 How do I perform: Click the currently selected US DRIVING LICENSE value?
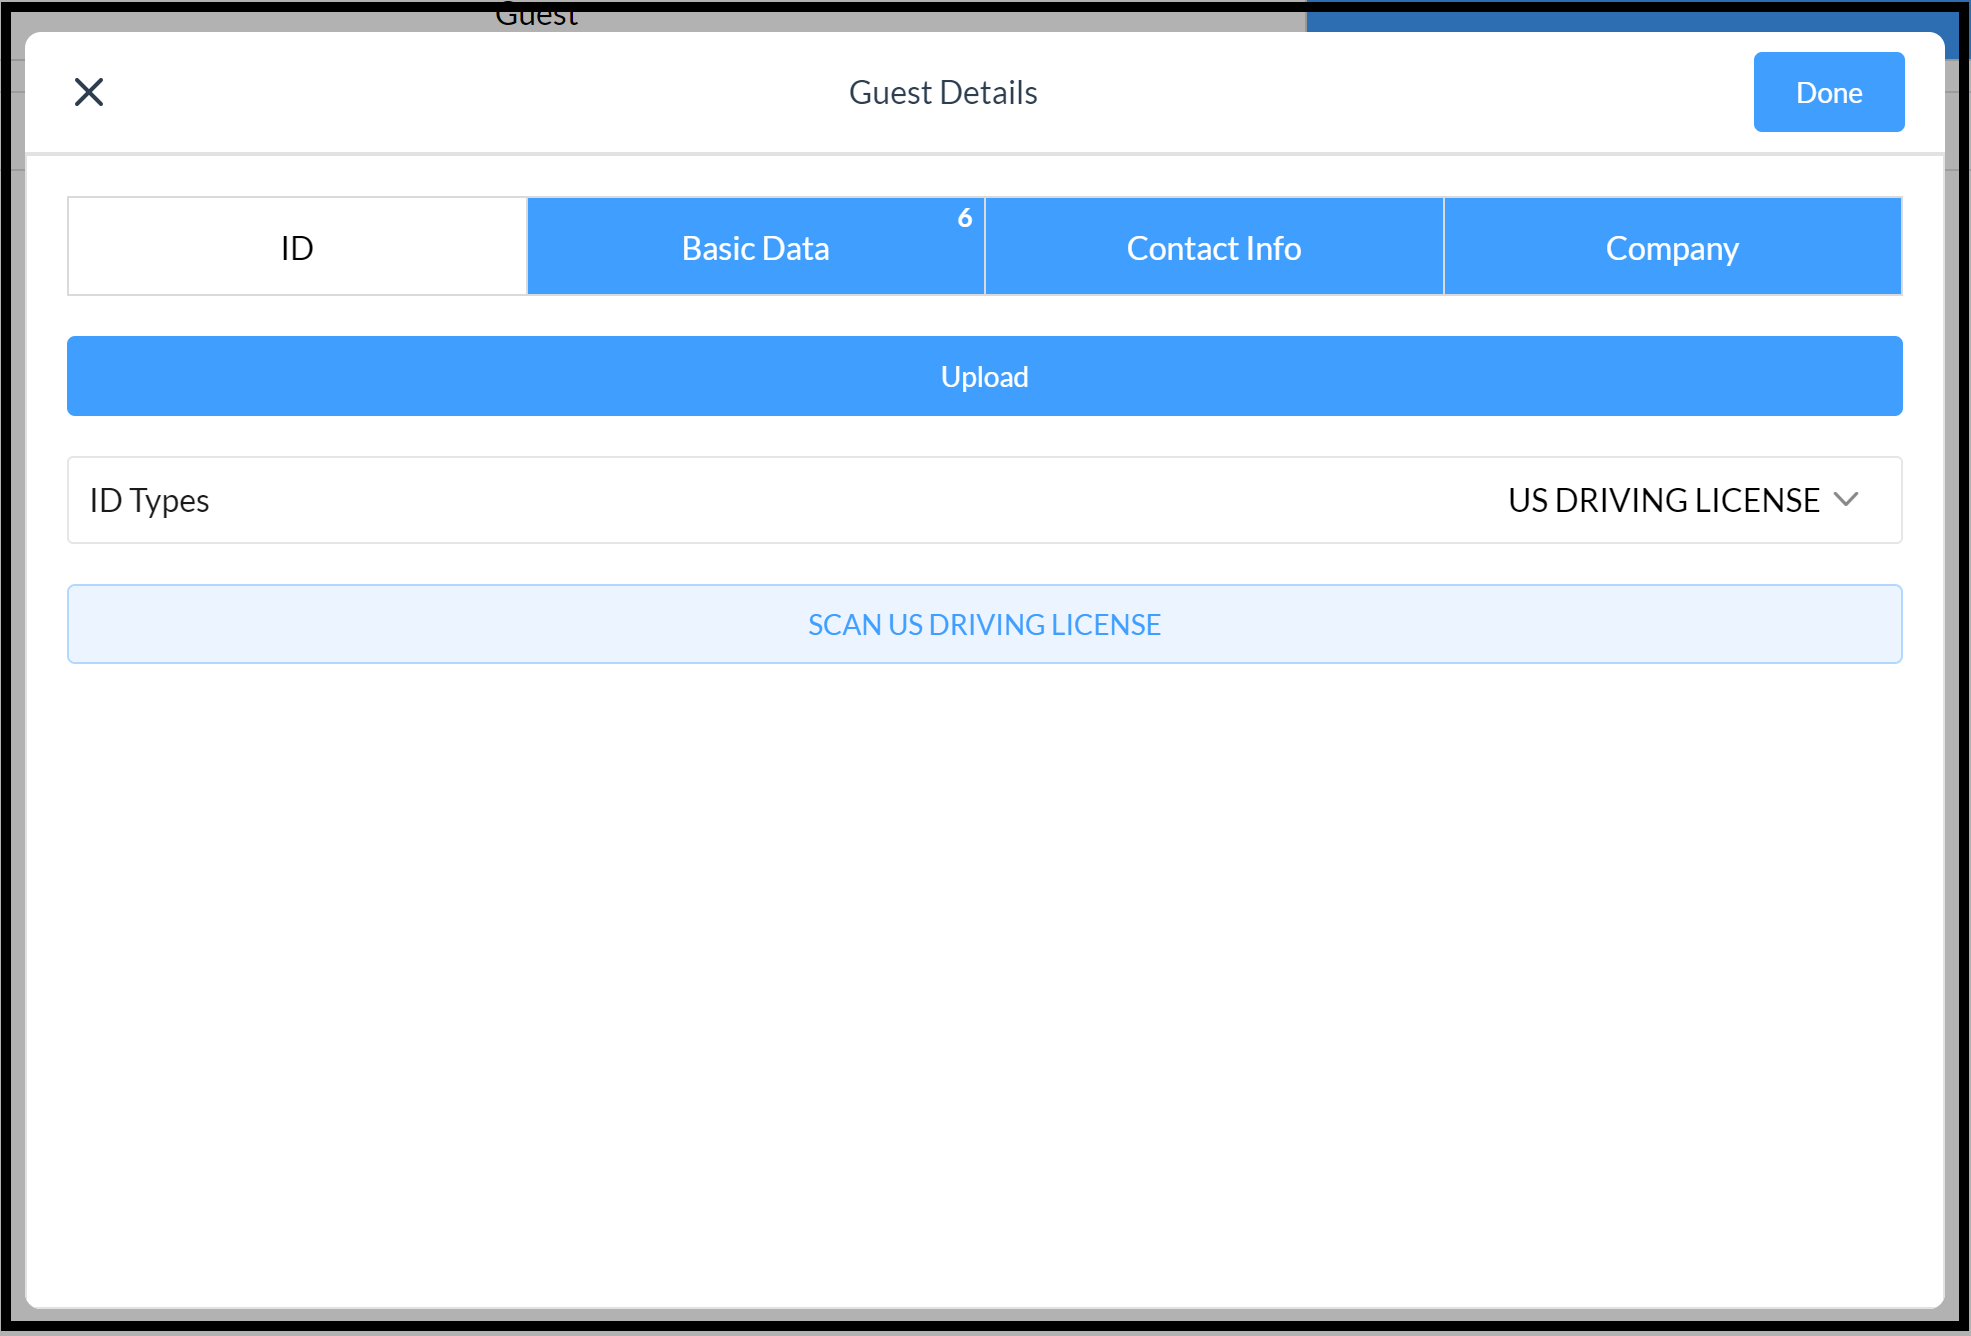coord(1665,500)
